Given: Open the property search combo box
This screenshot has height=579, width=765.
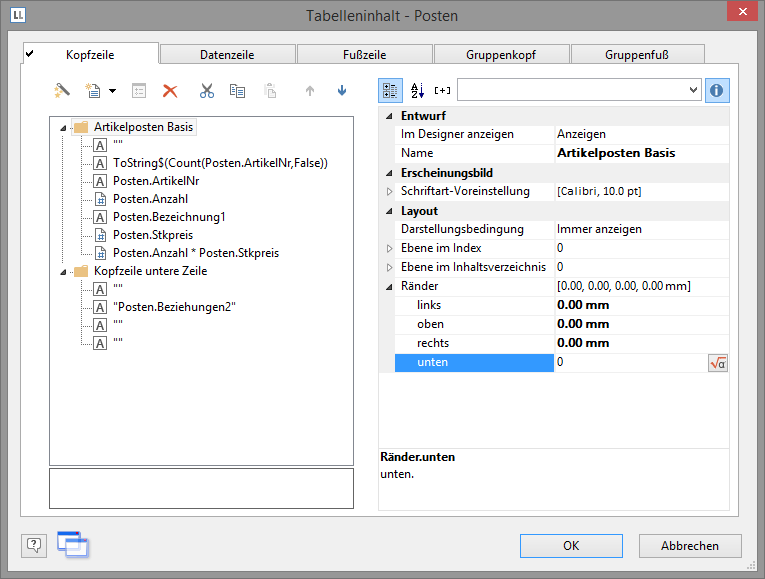Looking at the screenshot, I should [x=579, y=90].
